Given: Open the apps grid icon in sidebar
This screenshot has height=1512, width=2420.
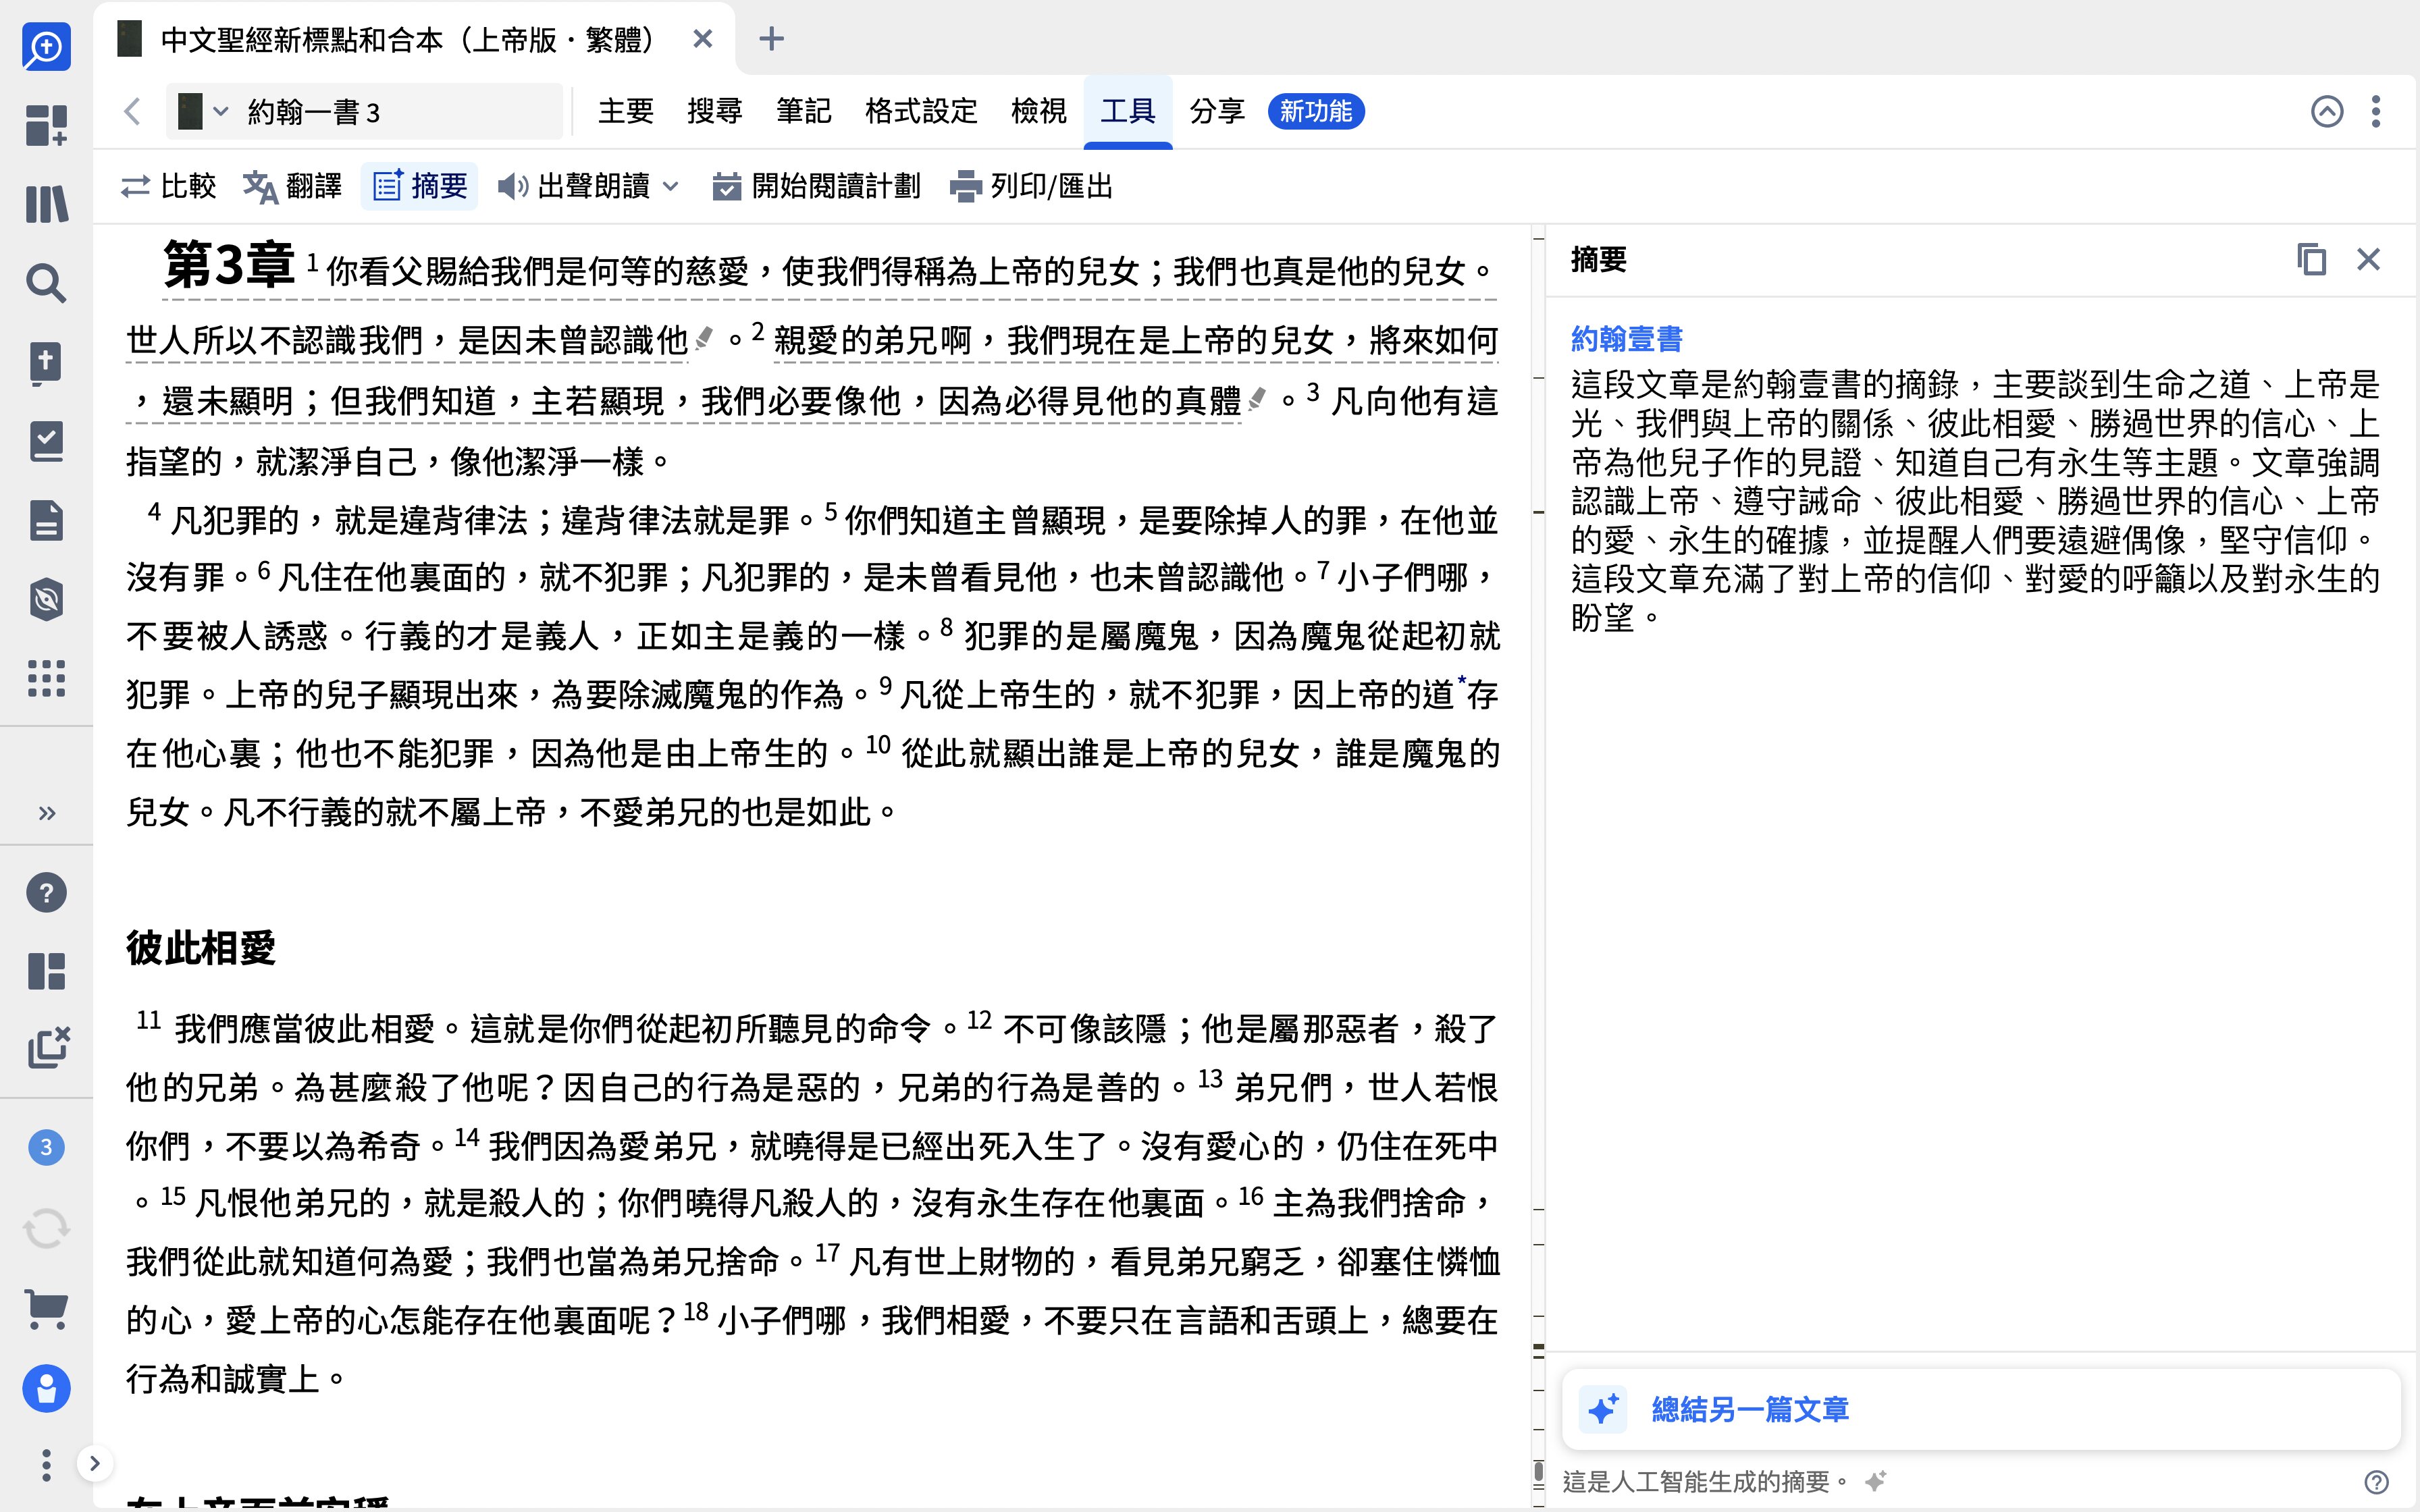Looking at the screenshot, I should tap(46, 678).
